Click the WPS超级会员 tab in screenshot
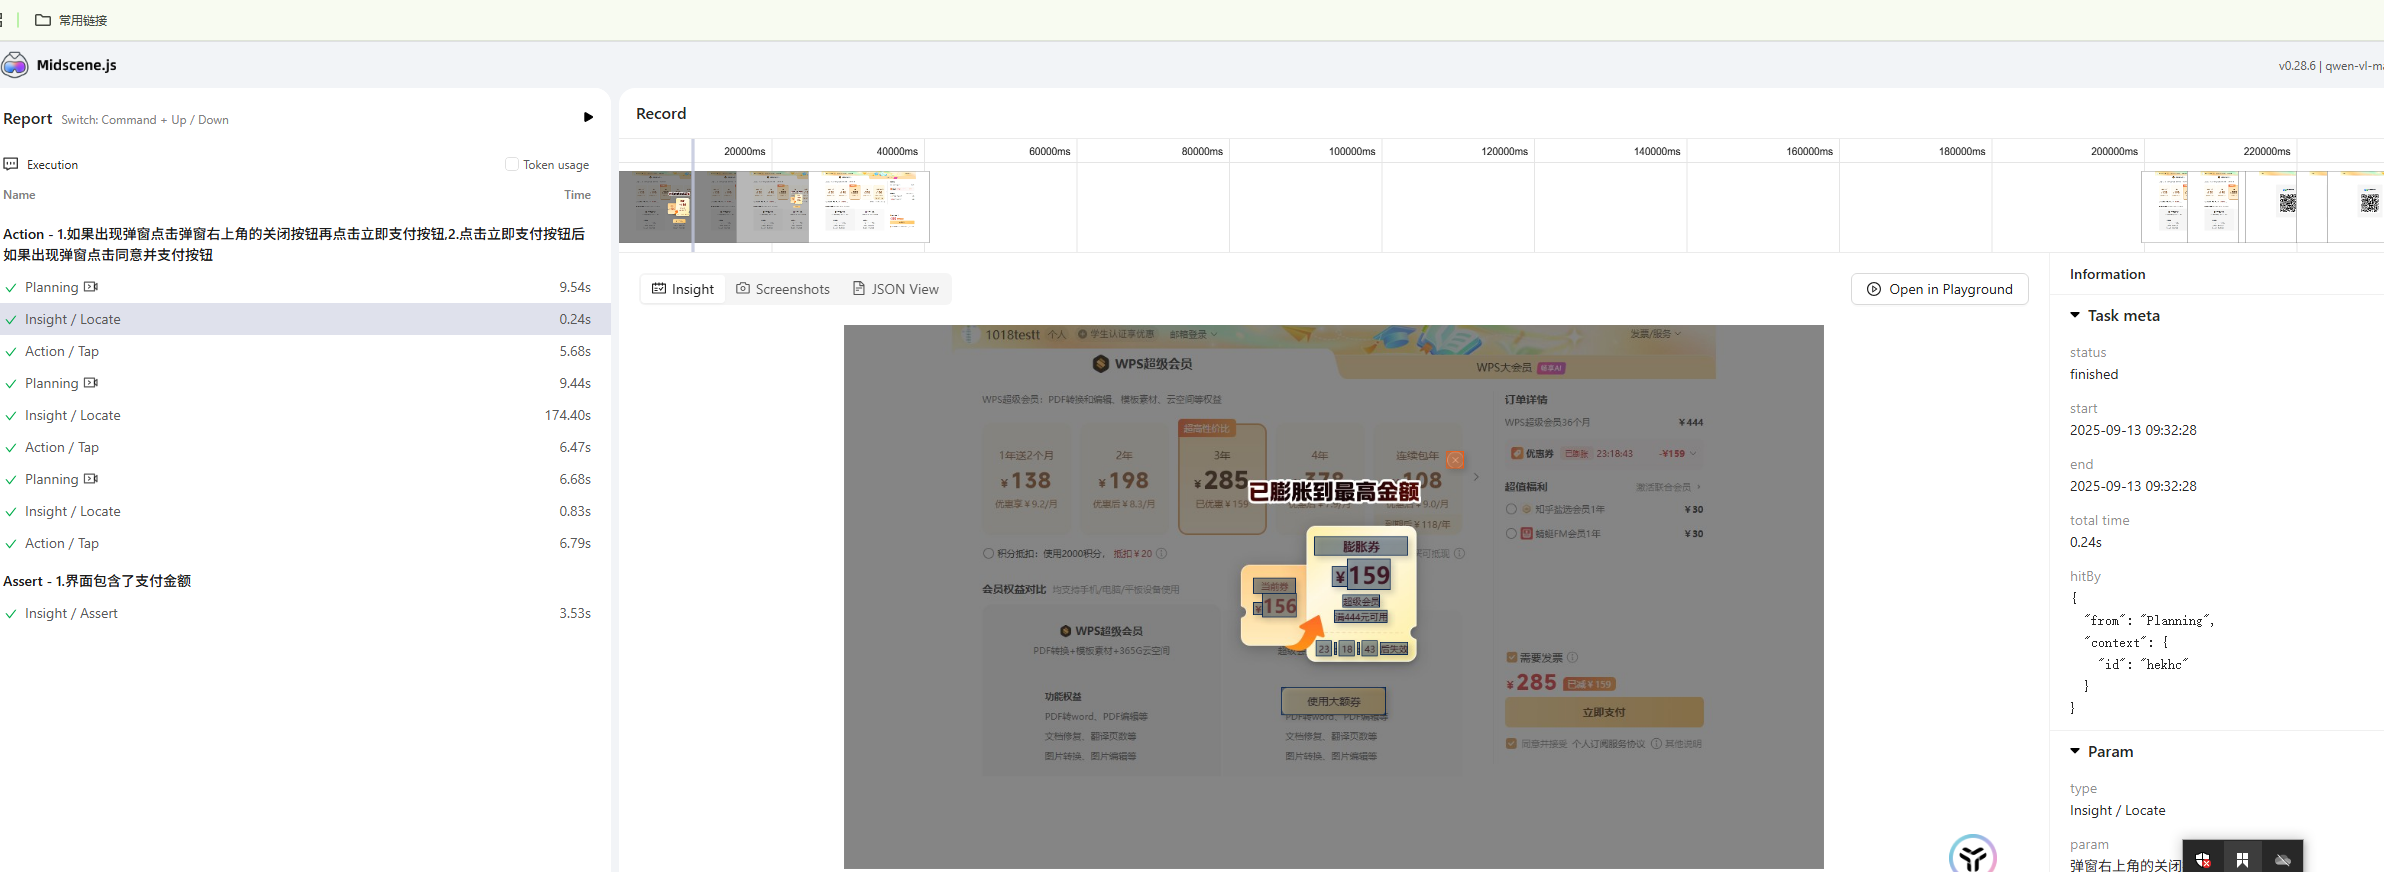 [1143, 364]
